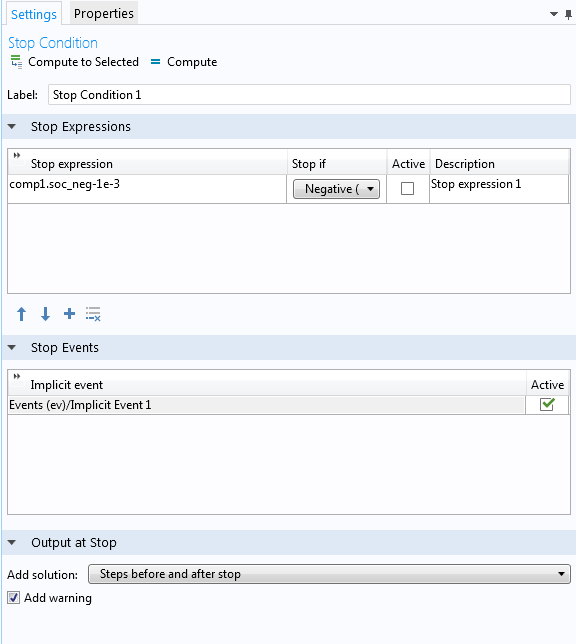Toggle the Add warning checkbox

[x=14, y=598]
